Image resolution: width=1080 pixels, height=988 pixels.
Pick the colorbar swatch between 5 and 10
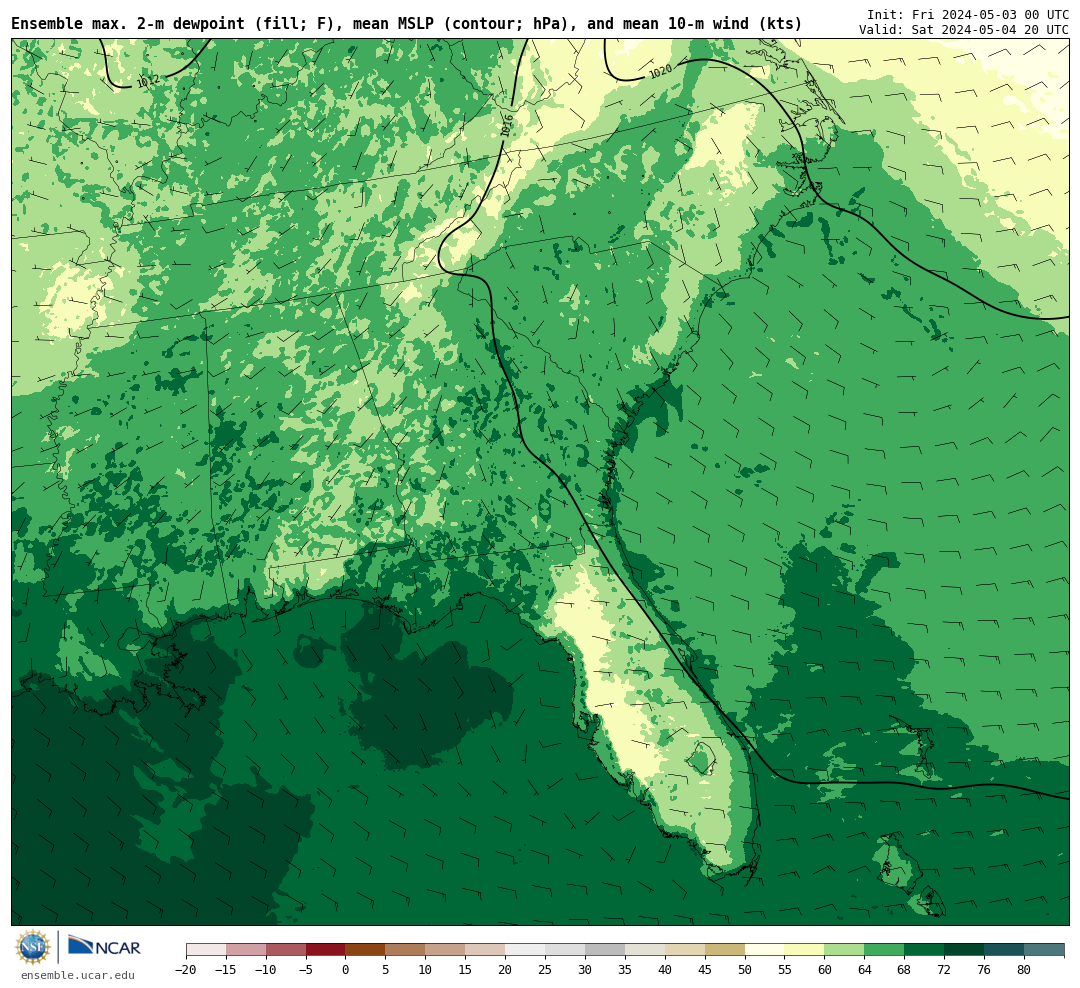click(406, 950)
